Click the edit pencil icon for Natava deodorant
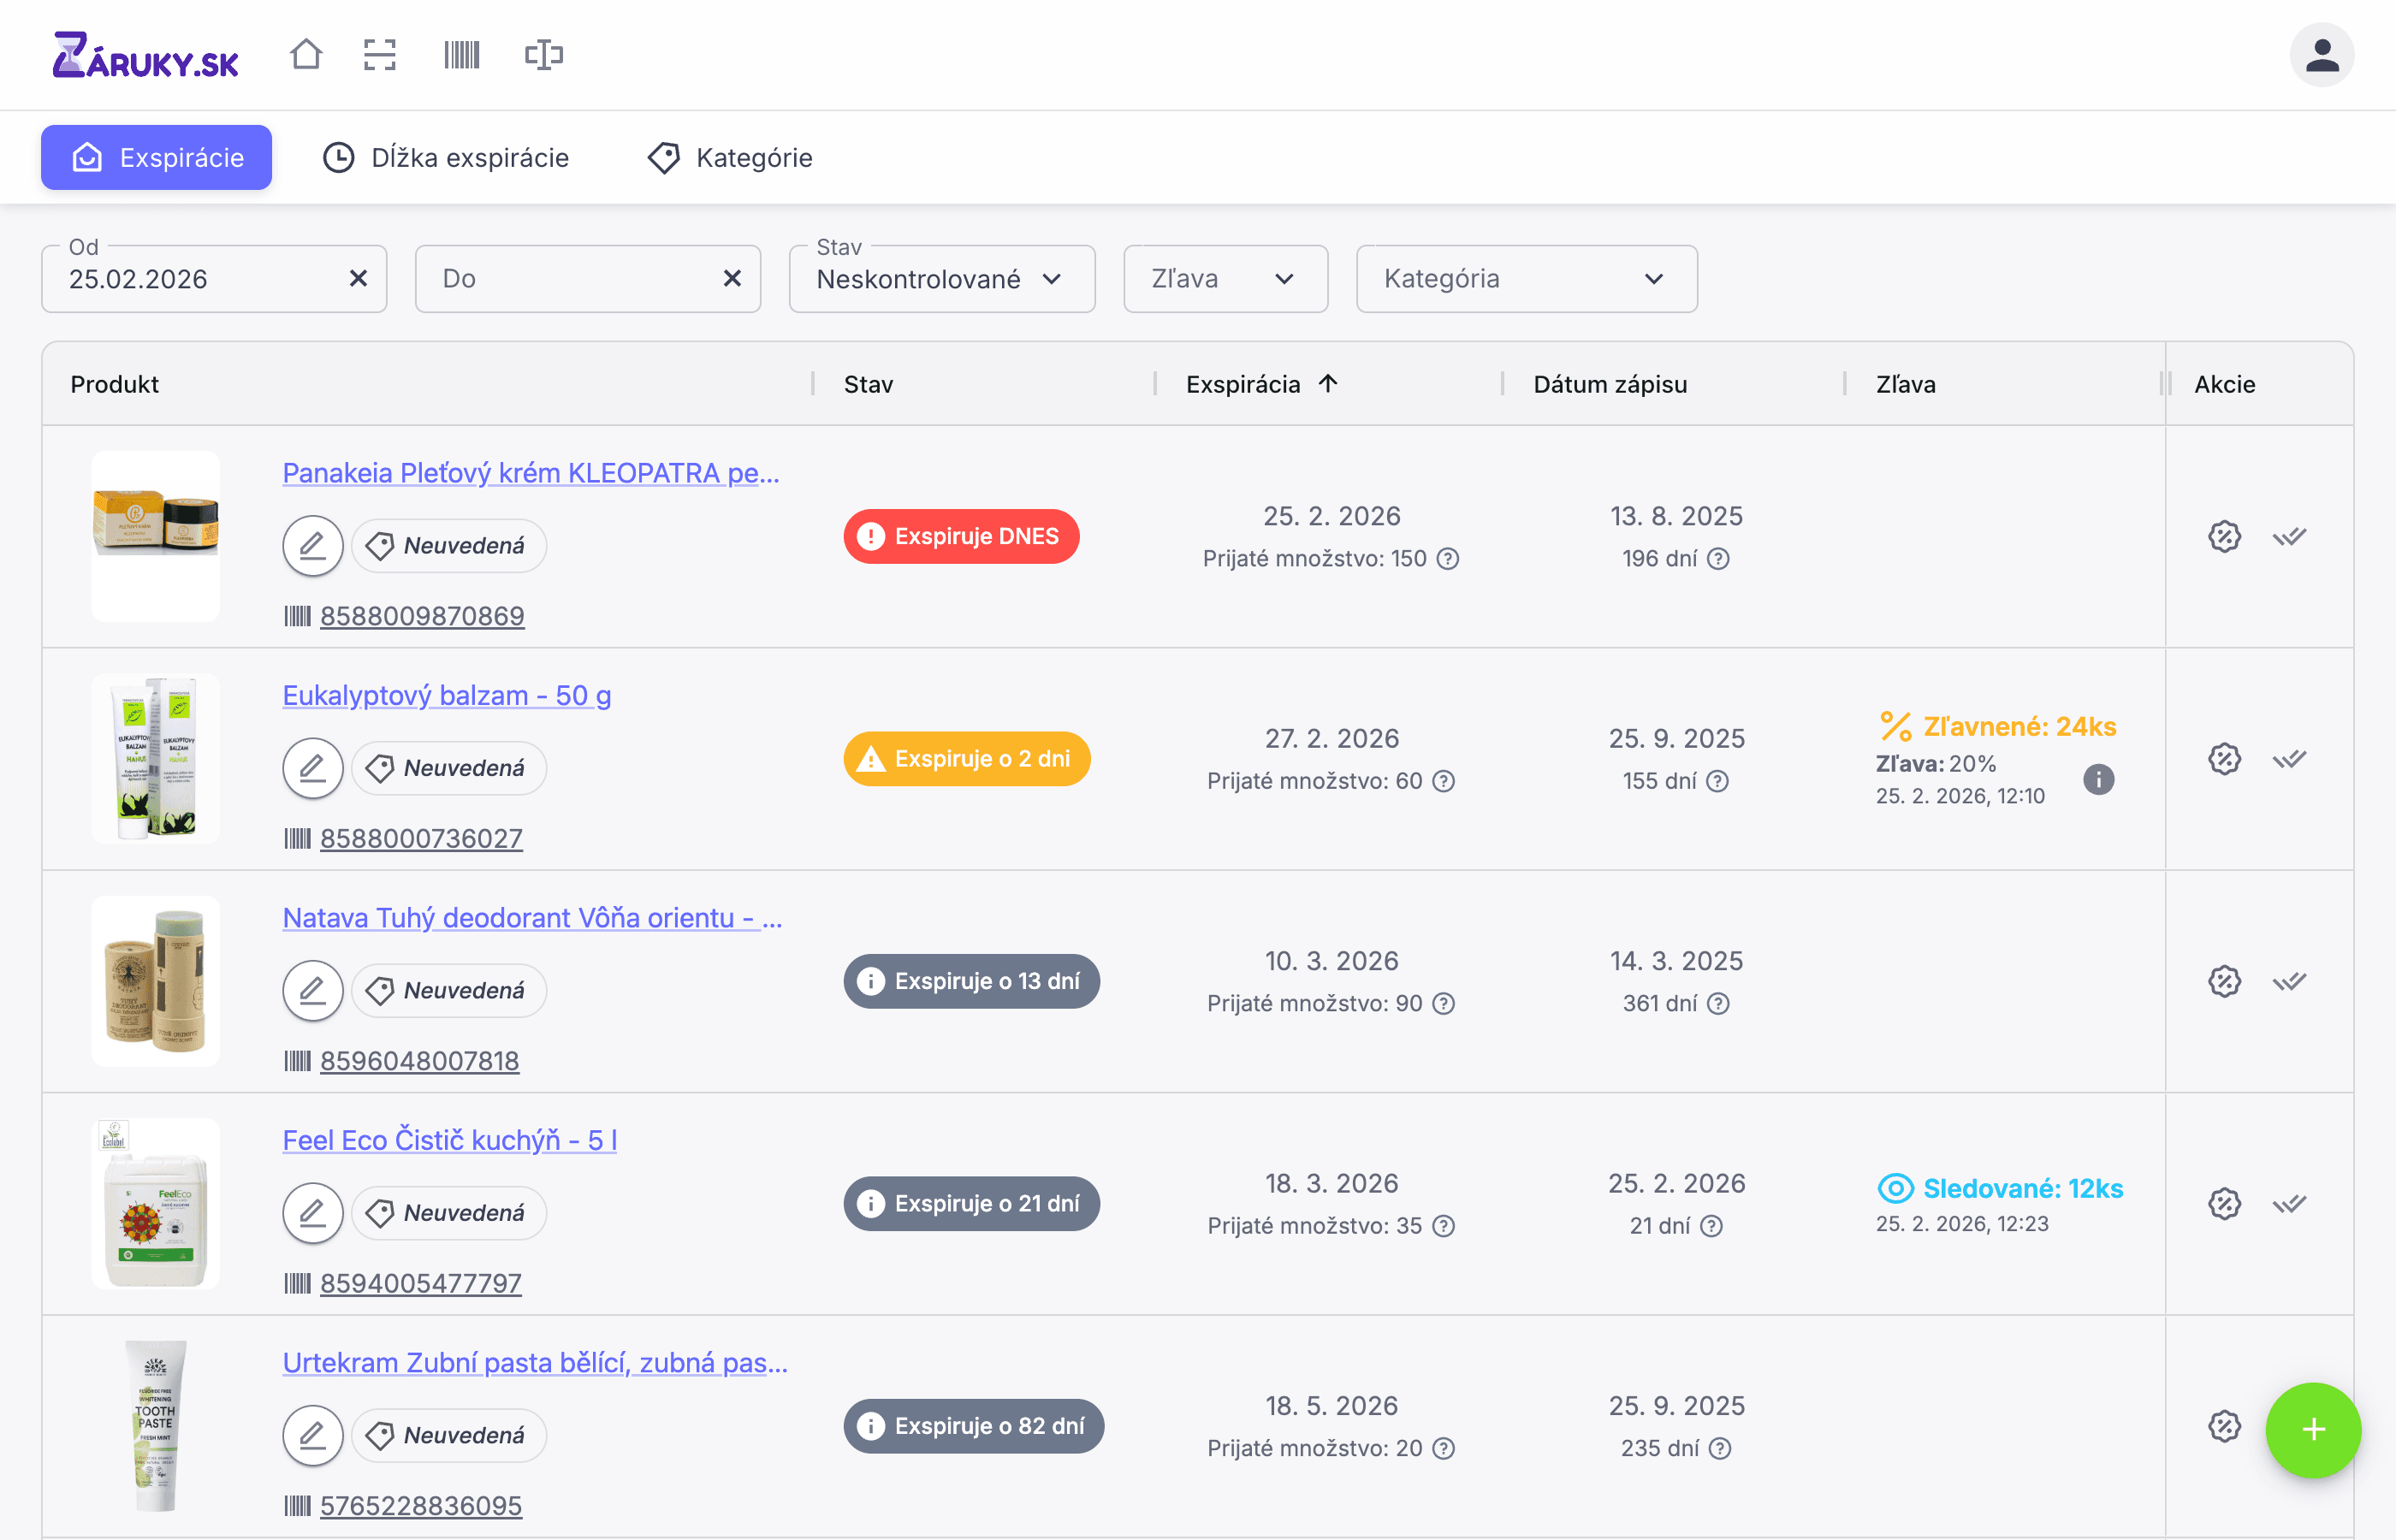Image resolution: width=2396 pixels, height=1540 pixels. point(312,990)
